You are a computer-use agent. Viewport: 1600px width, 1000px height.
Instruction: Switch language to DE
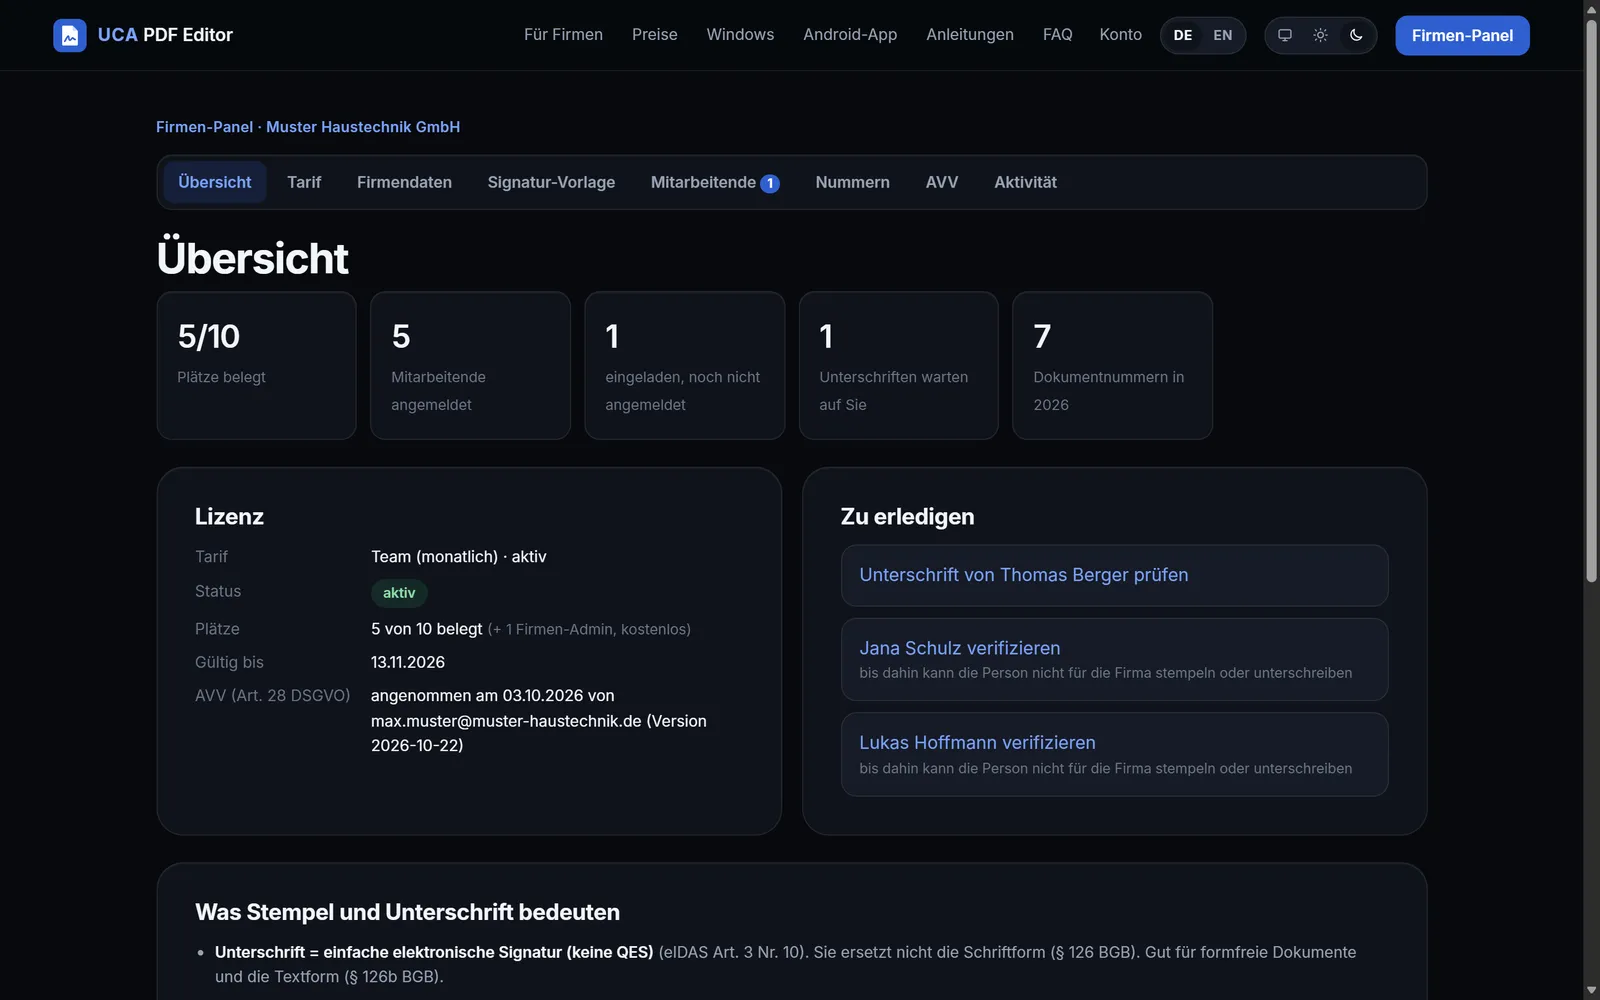[1183, 35]
